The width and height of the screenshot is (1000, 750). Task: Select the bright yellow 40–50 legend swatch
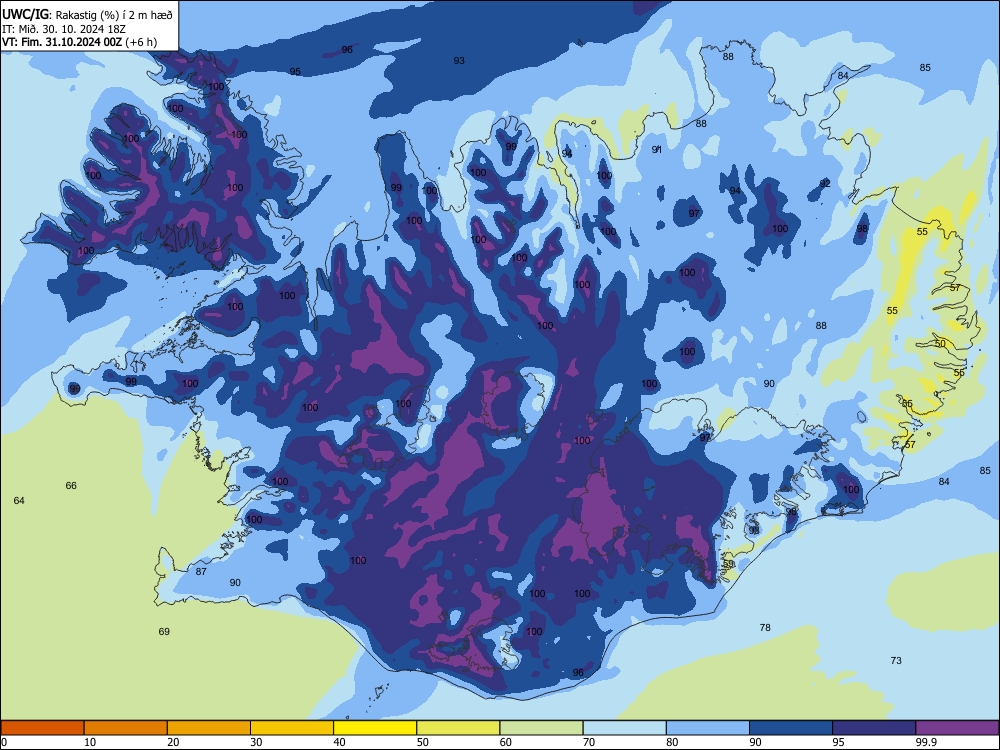[x=375, y=728]
